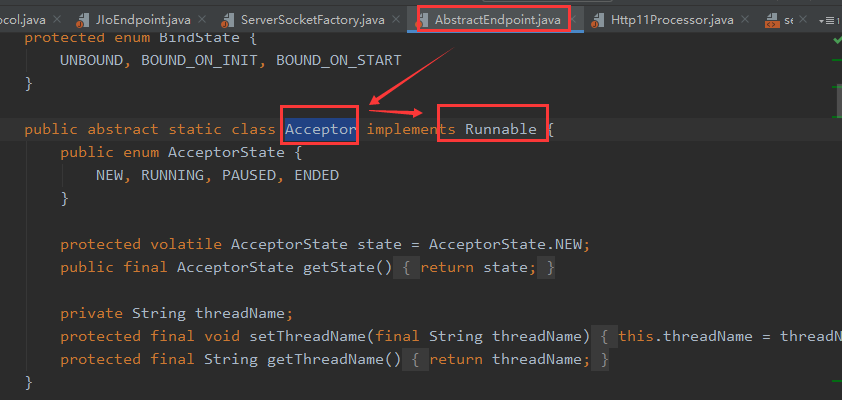Close the ServerSocketFactory.java tab
The height and width of the screenshot is (400, 842).
click(396, 20)
